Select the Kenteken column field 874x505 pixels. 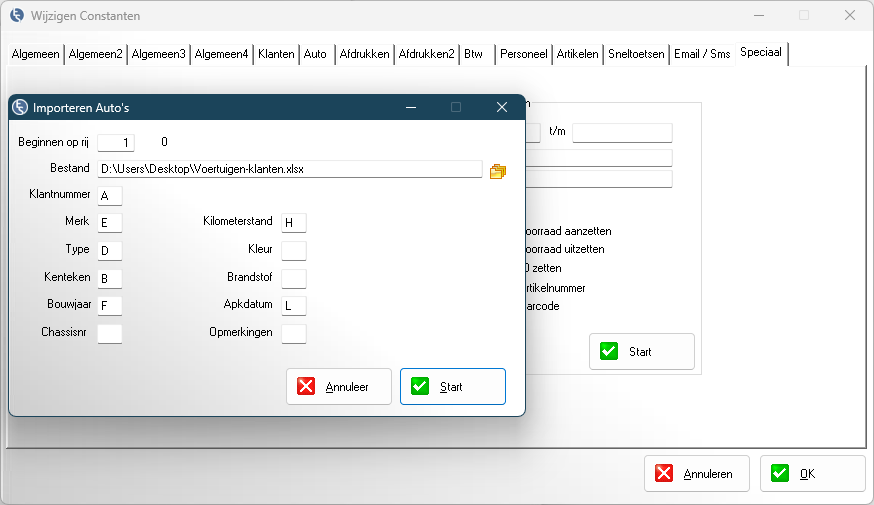coord(109,278)
